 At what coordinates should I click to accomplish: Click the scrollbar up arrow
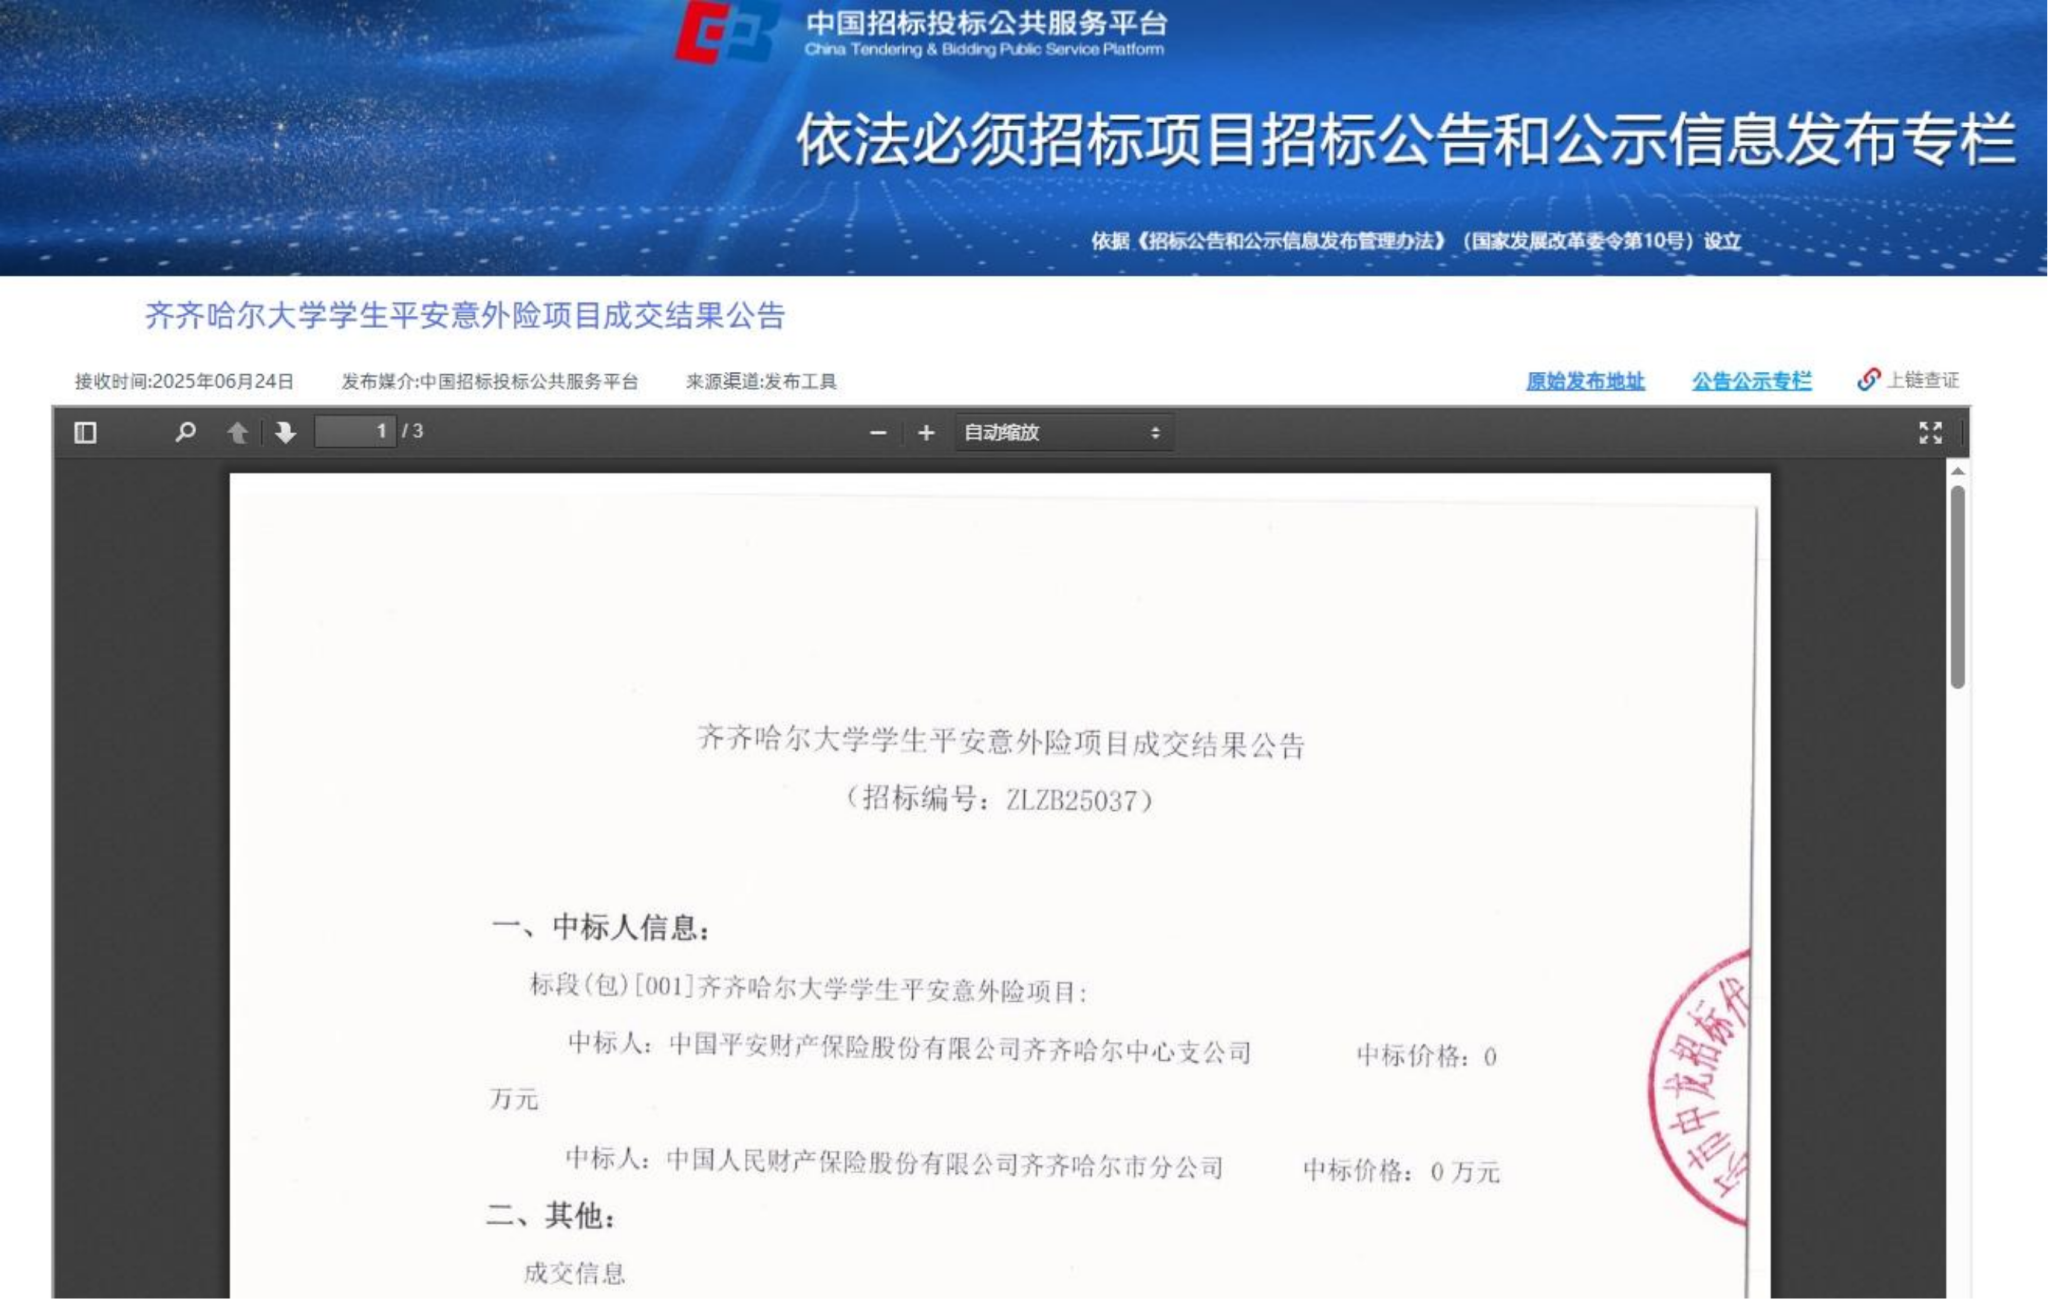(1957, 471)
